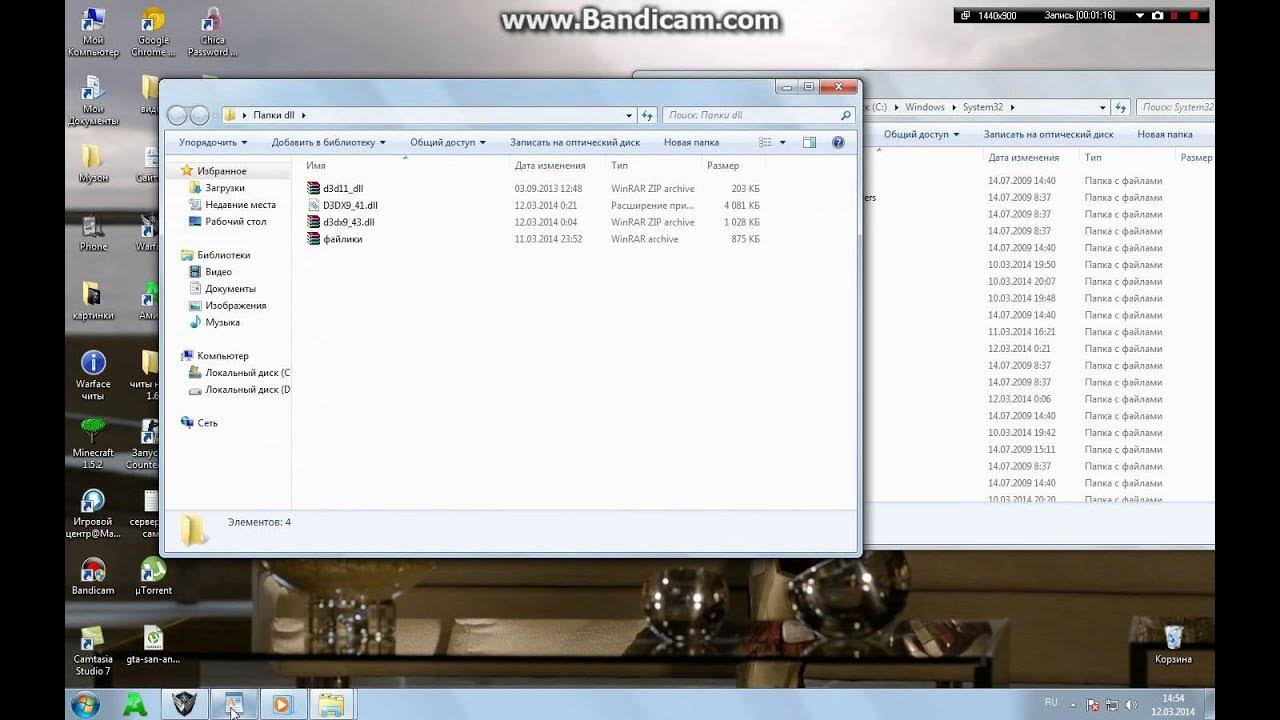The image size is (1280, 720).
Task: Focus the Поиск: Папки dll search field
Action: click(758, 115)
